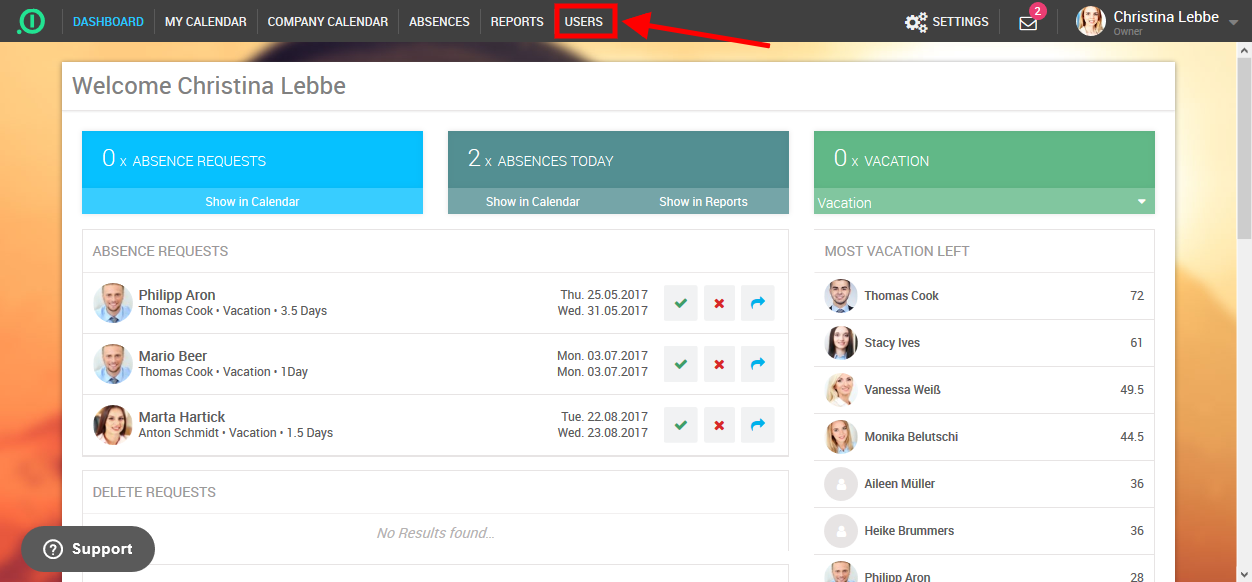Reject Mario Beer's absence request

tap(719, 364)
